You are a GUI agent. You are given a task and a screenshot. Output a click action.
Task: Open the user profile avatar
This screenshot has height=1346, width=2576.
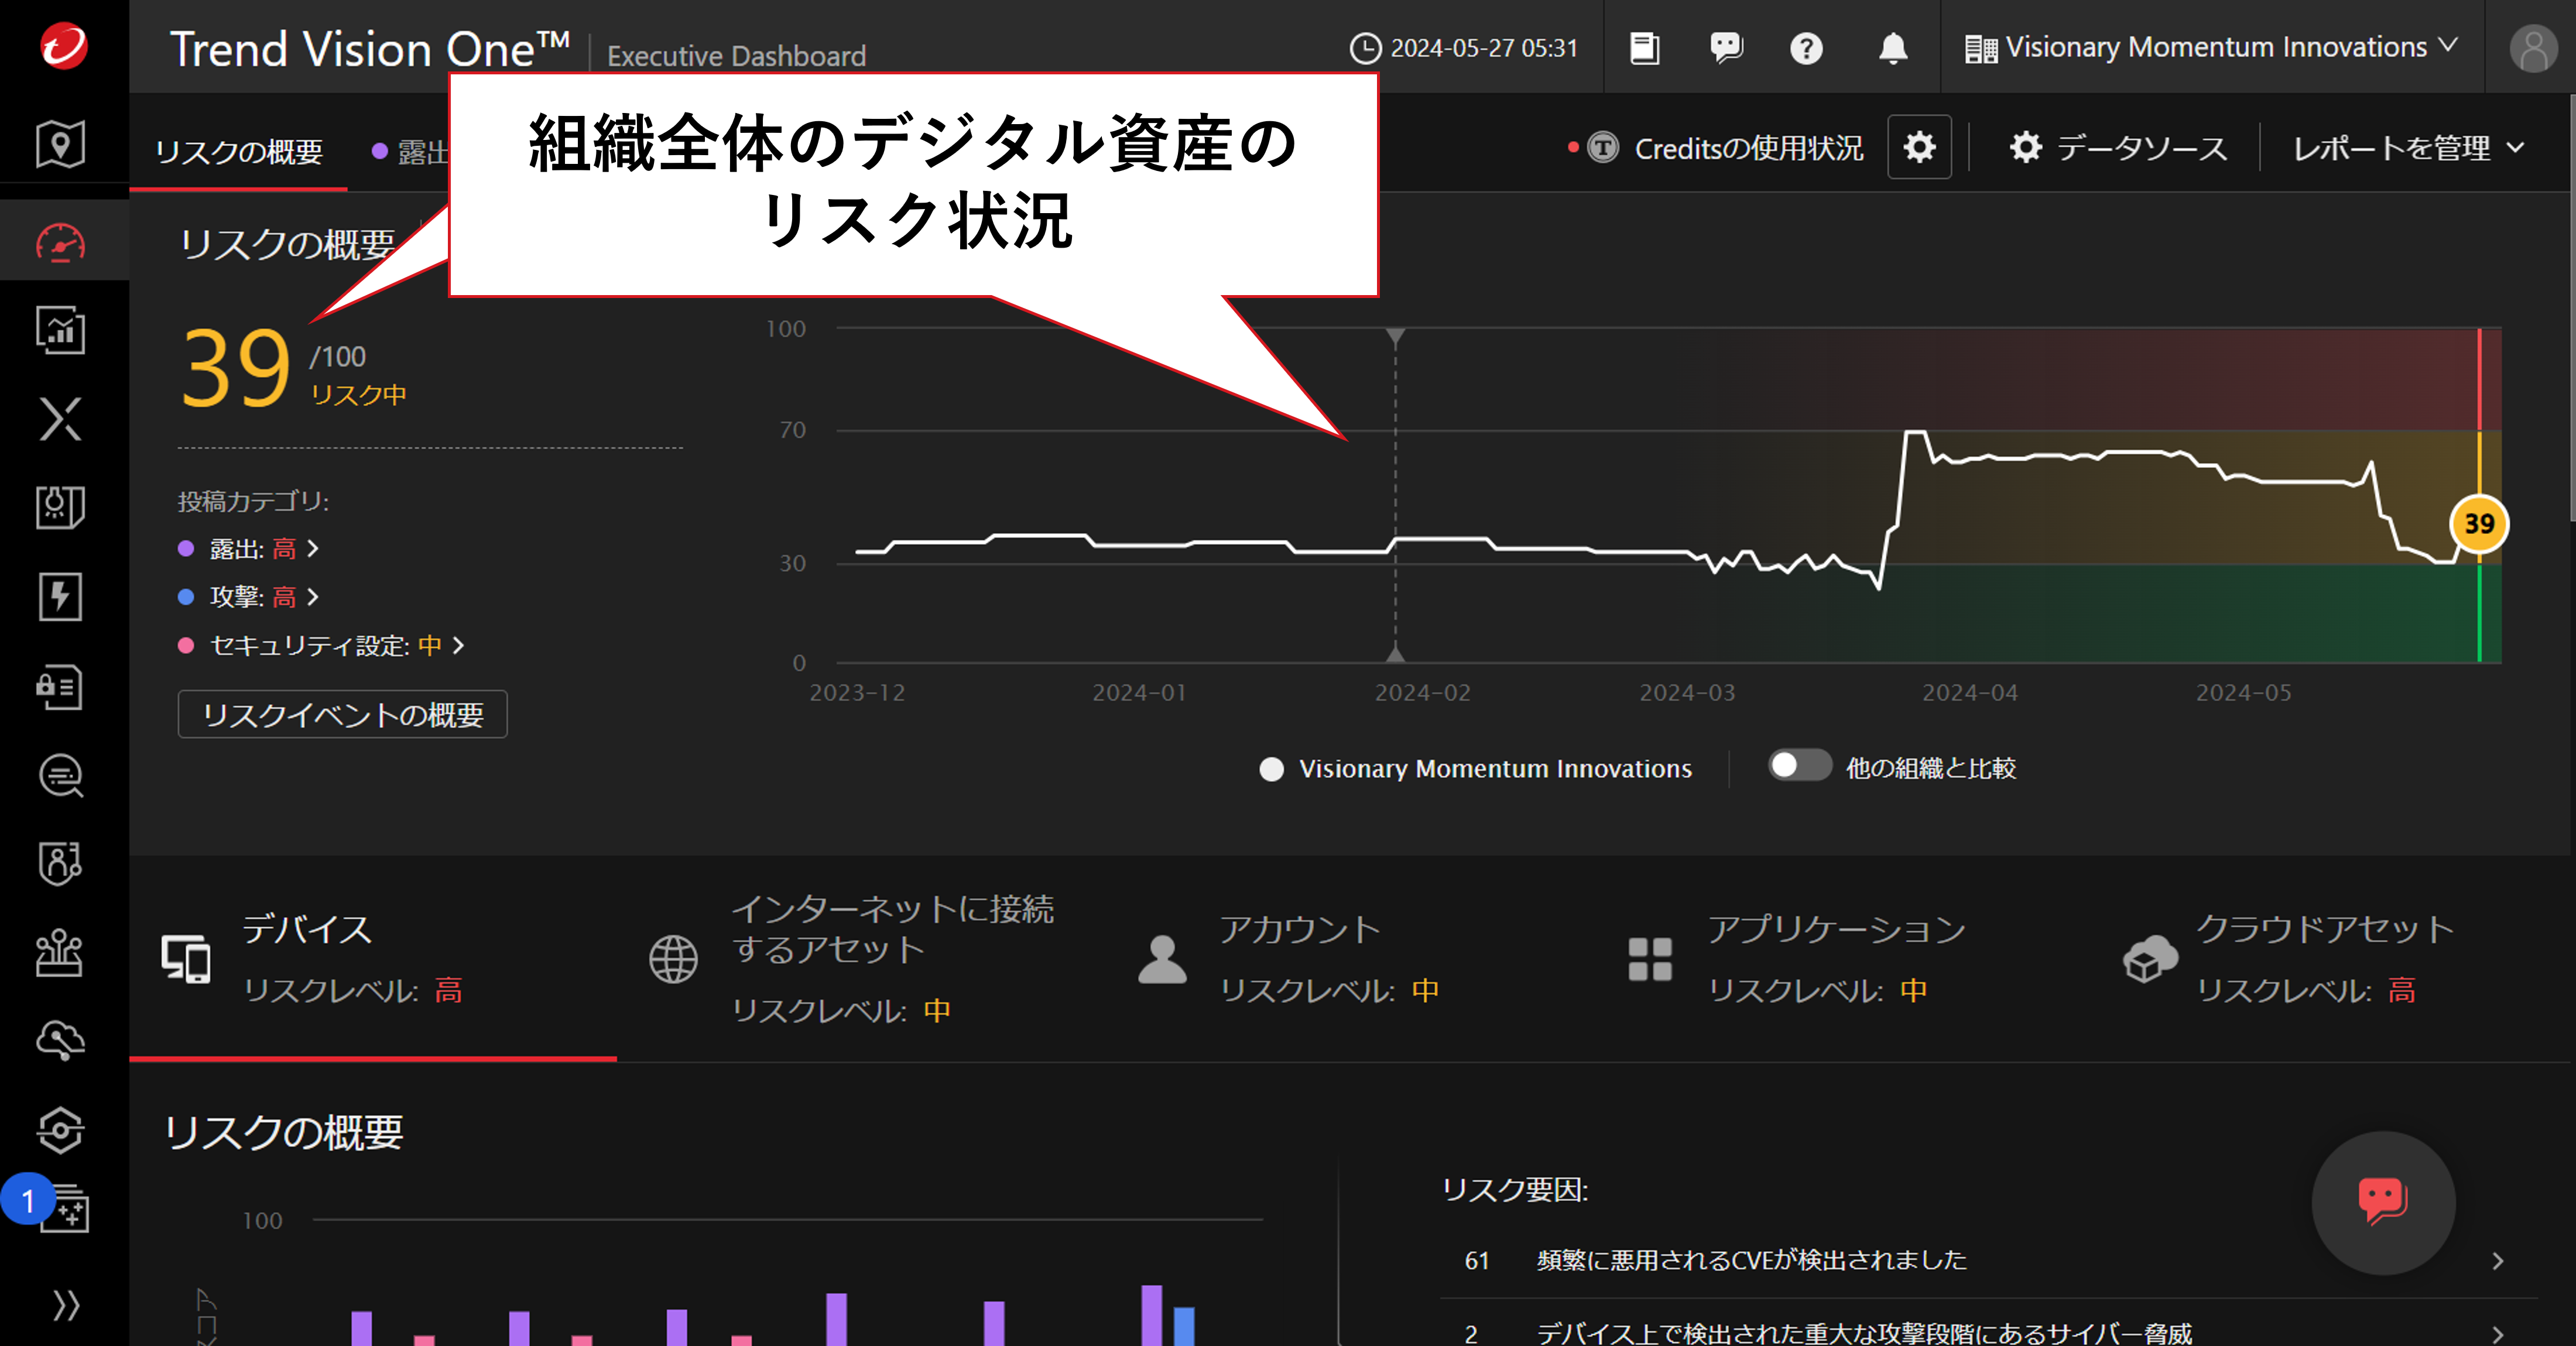coord(2533,48)
